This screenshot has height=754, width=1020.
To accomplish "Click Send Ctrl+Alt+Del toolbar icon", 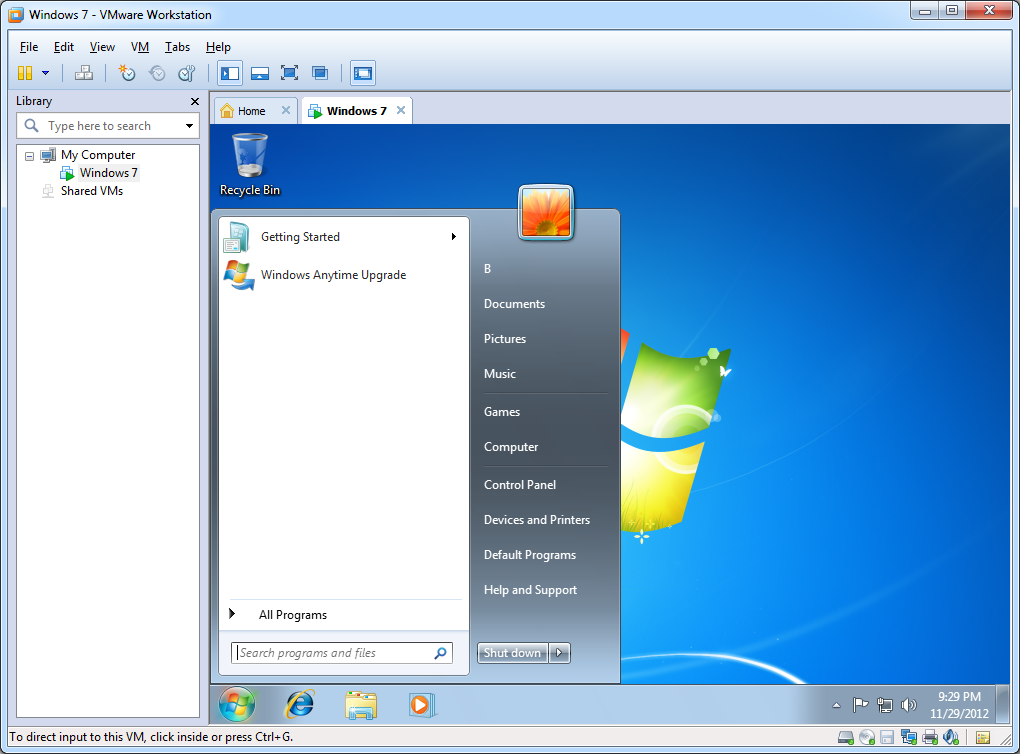I will [84, 73].
